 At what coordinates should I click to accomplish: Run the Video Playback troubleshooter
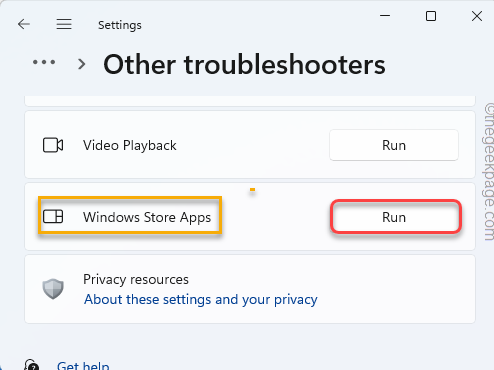pyautogui.click(x=394, y=145)
